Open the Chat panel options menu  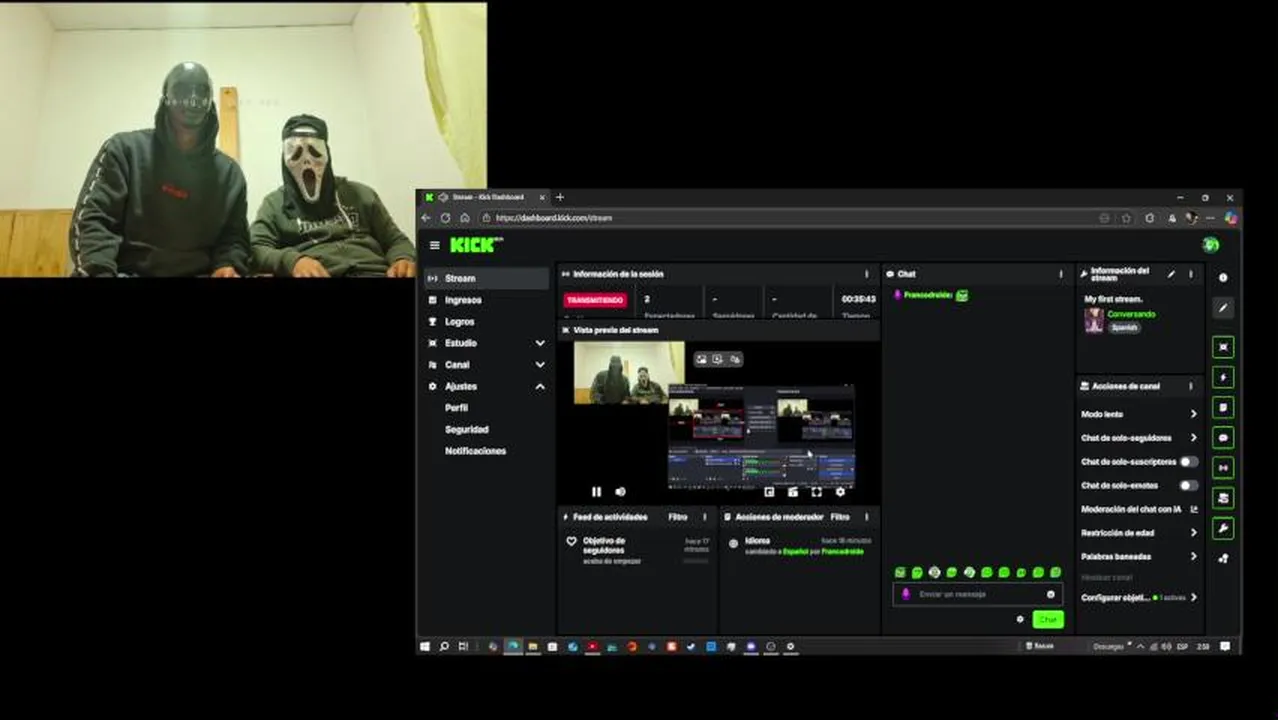[1061, 274]
